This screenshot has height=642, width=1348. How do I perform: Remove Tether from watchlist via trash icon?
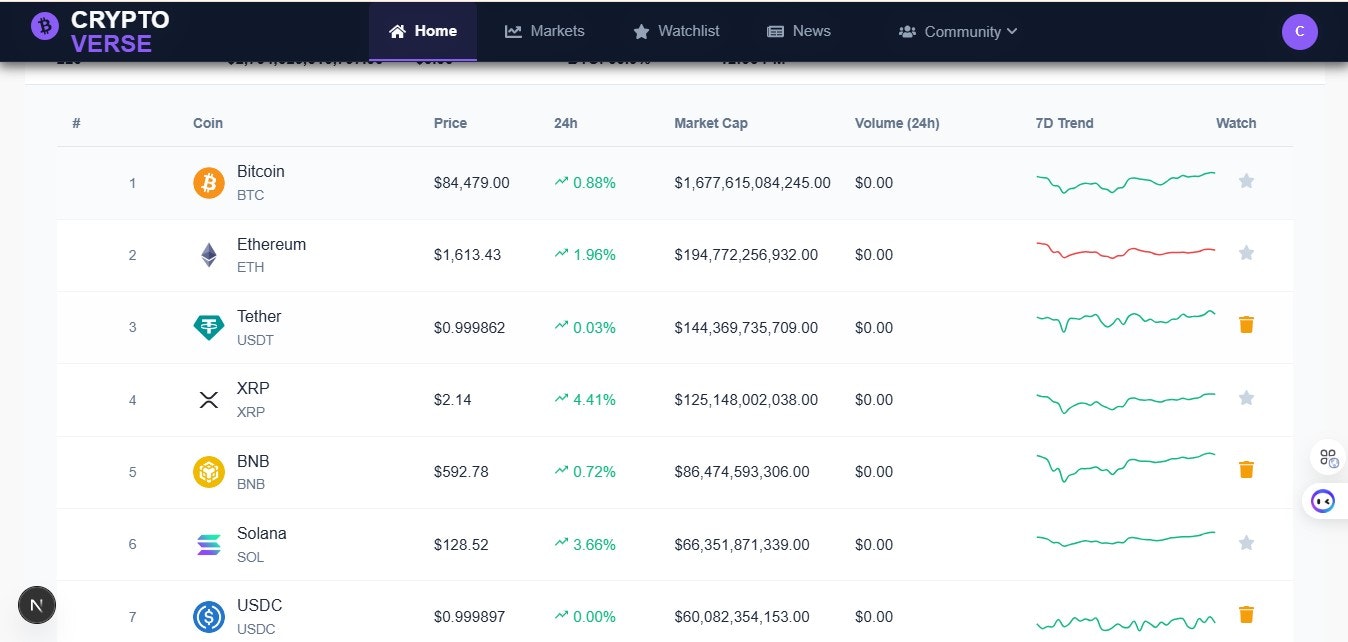point(1246,324)
